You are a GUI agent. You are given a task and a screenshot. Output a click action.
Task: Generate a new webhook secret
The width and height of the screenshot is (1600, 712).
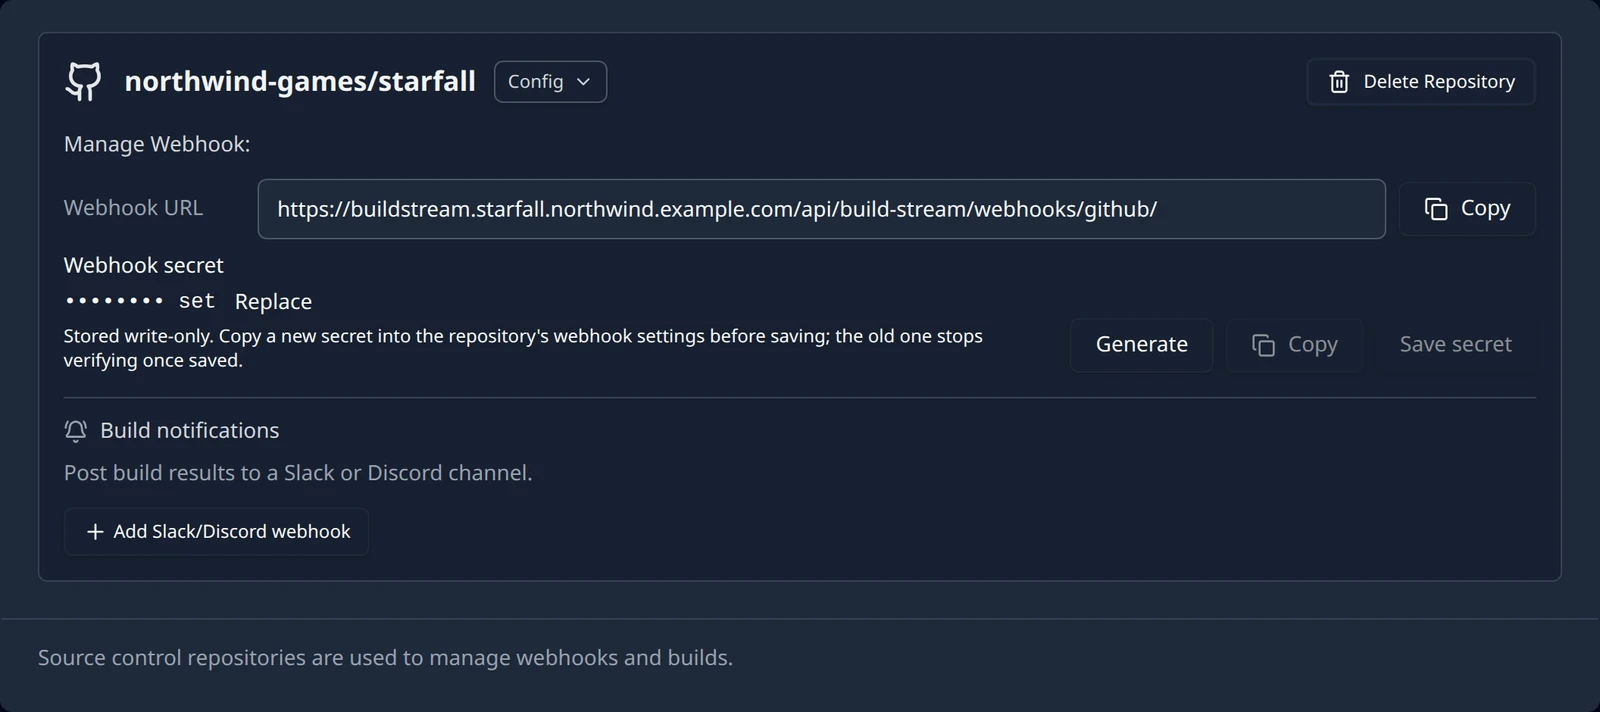(x=1141, y=345)
